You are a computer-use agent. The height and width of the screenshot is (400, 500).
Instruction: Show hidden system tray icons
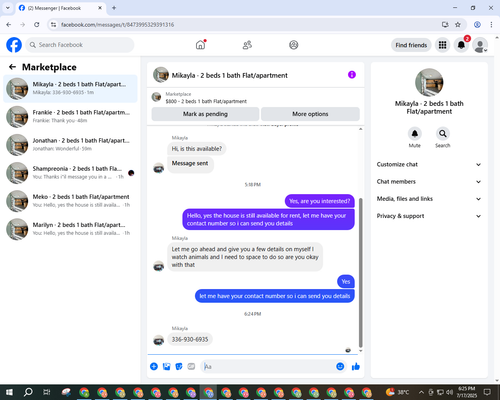[x=422, y=392]
